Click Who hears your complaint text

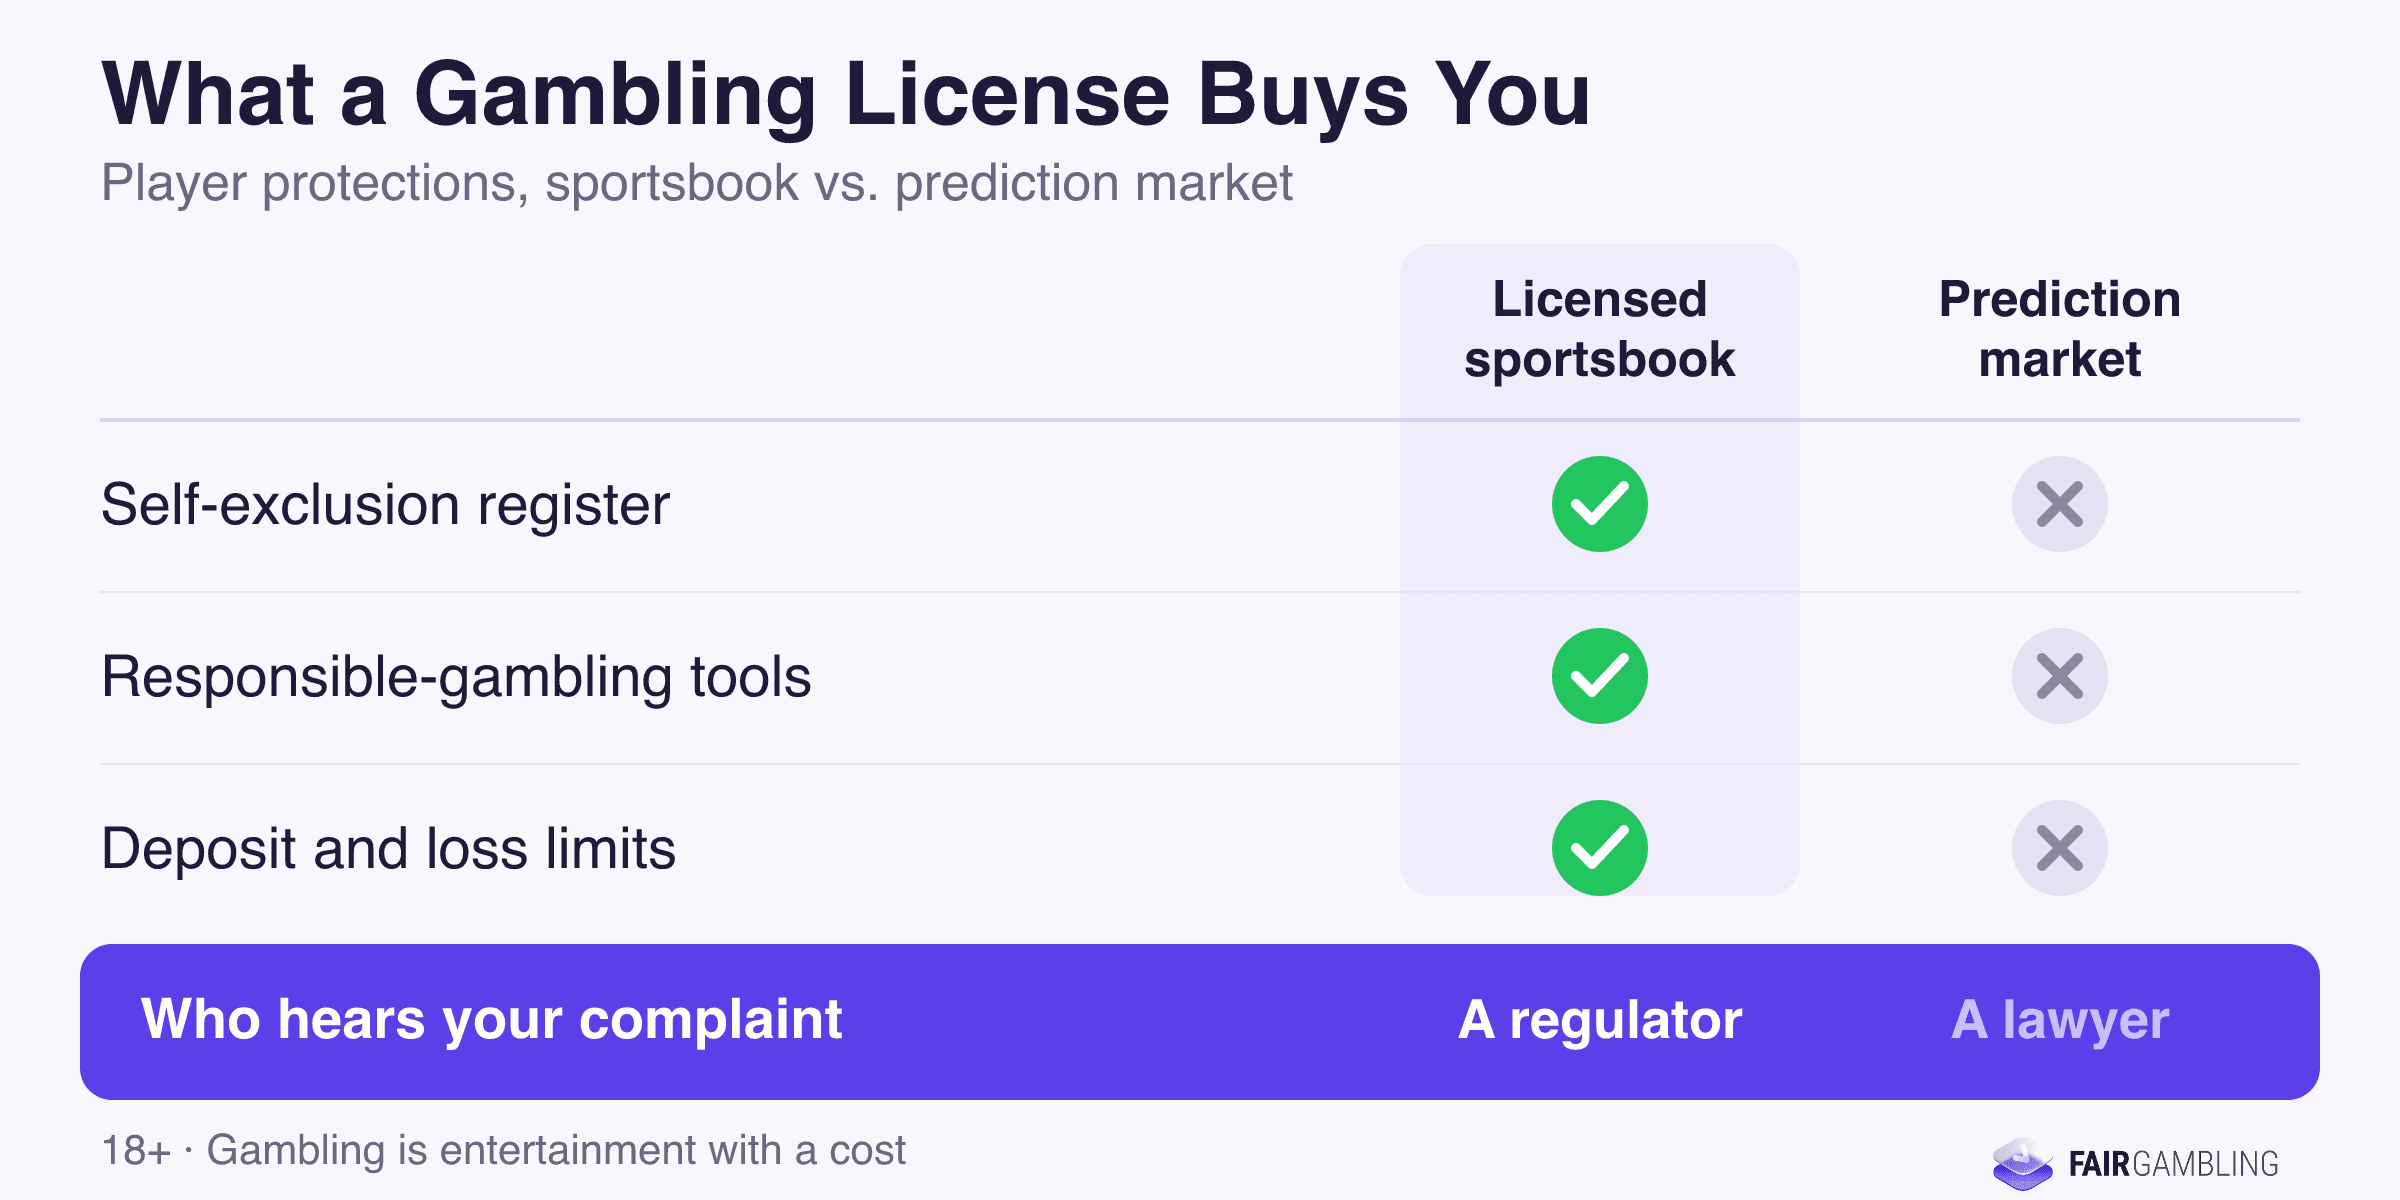(492, 1020)
